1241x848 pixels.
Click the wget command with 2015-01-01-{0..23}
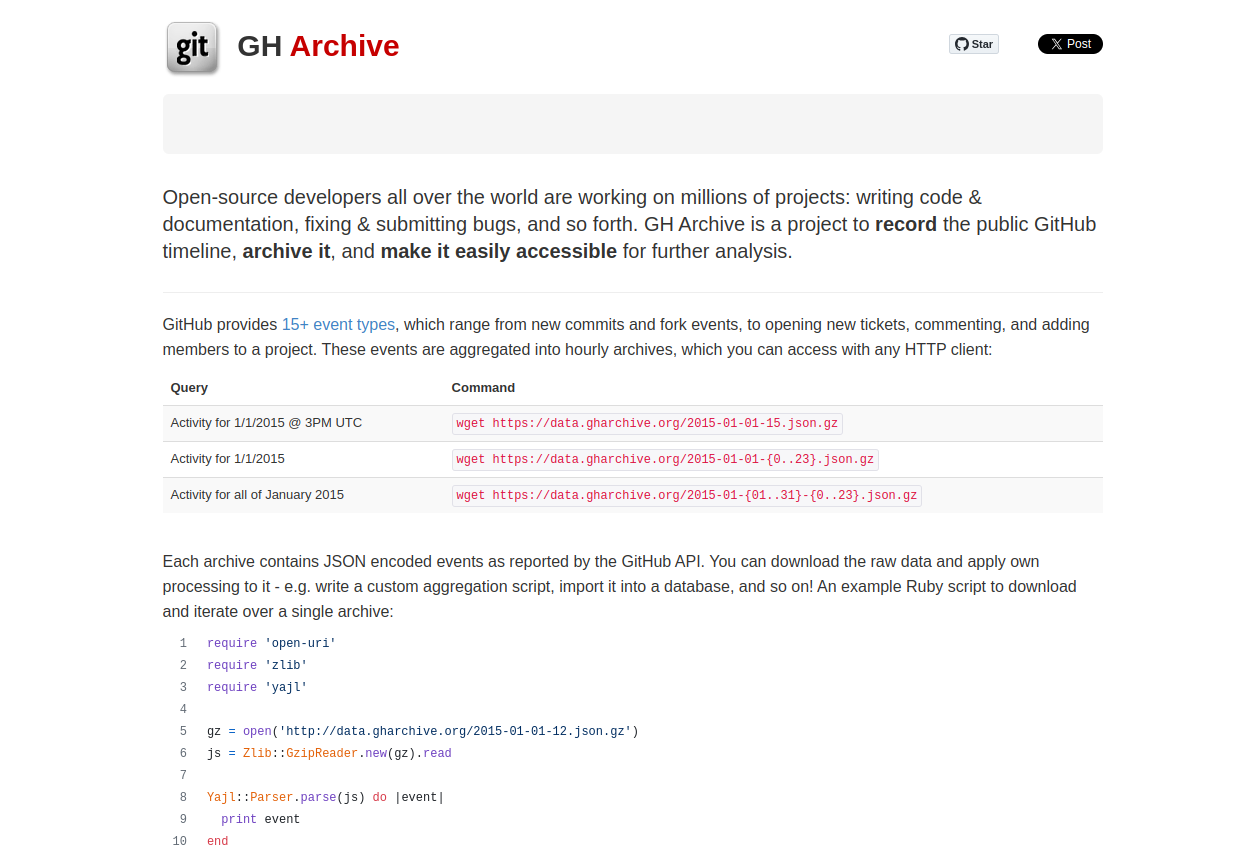point(665,460)
